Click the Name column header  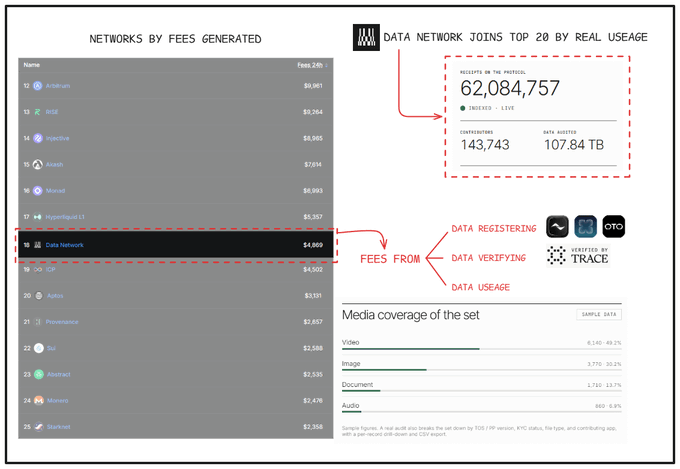point(32,65)
